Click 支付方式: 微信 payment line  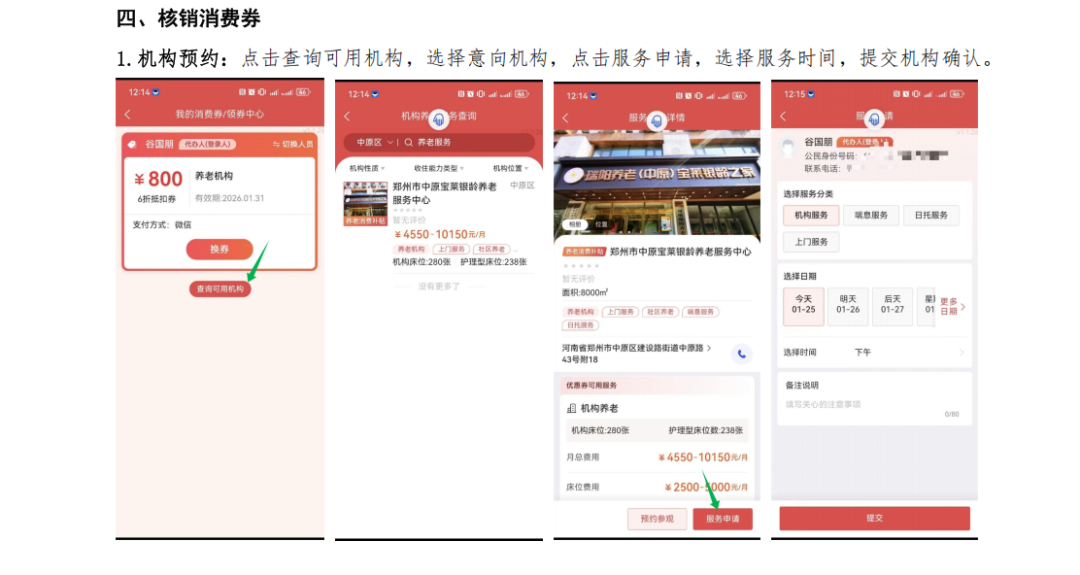pyautogui.click(x=162, y=224)
